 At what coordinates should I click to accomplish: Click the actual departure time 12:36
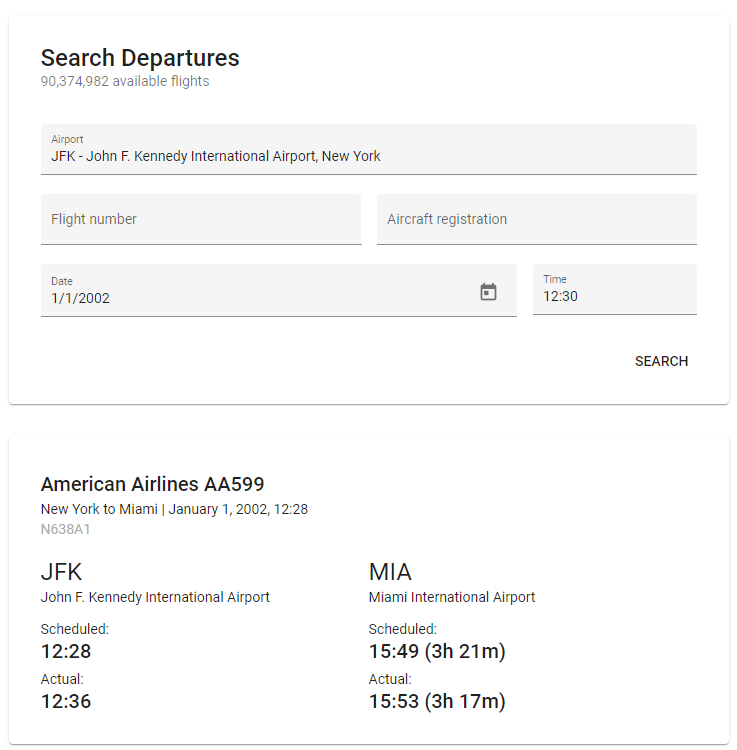coord(66,702)
